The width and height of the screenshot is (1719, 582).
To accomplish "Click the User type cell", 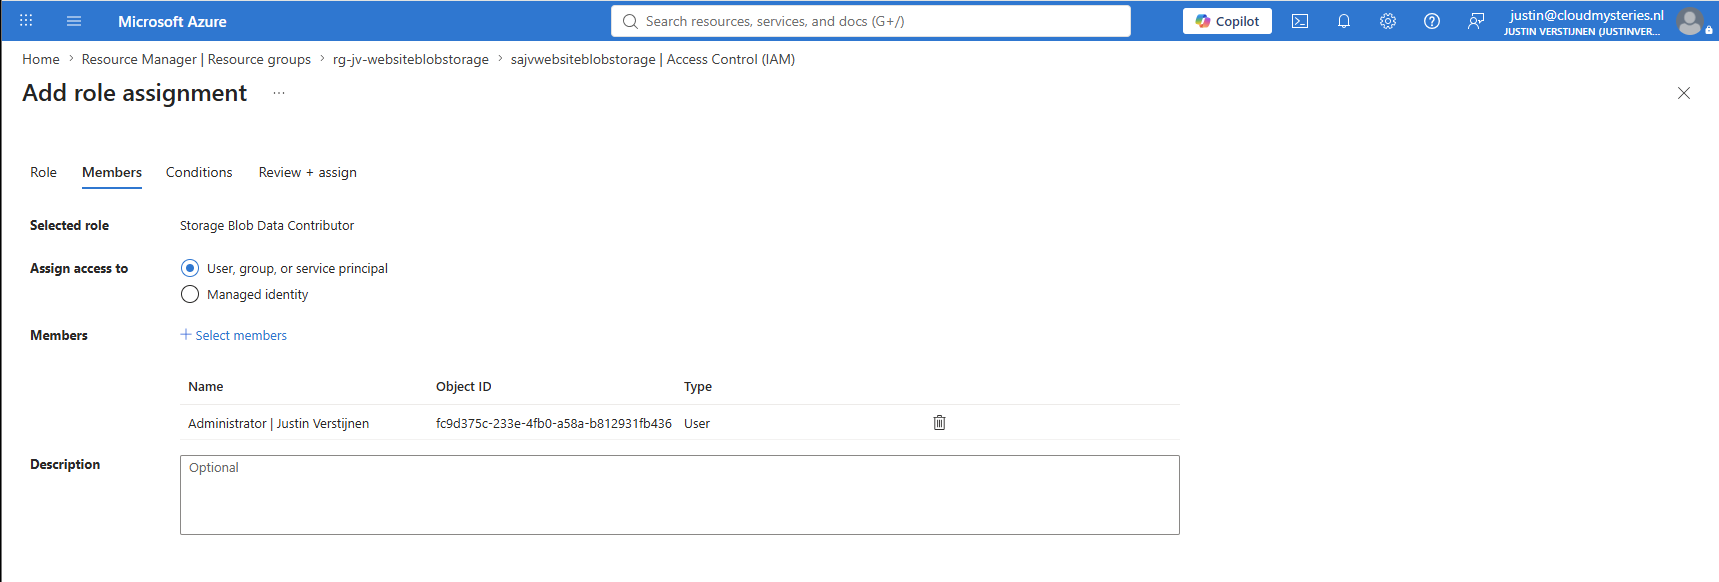I will [697, 423].
